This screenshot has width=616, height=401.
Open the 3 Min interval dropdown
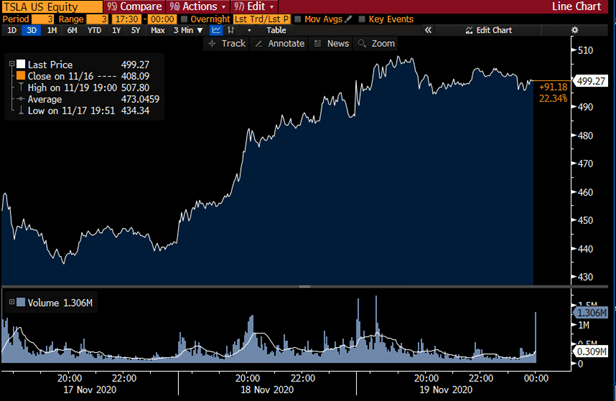tap(188, 30)
